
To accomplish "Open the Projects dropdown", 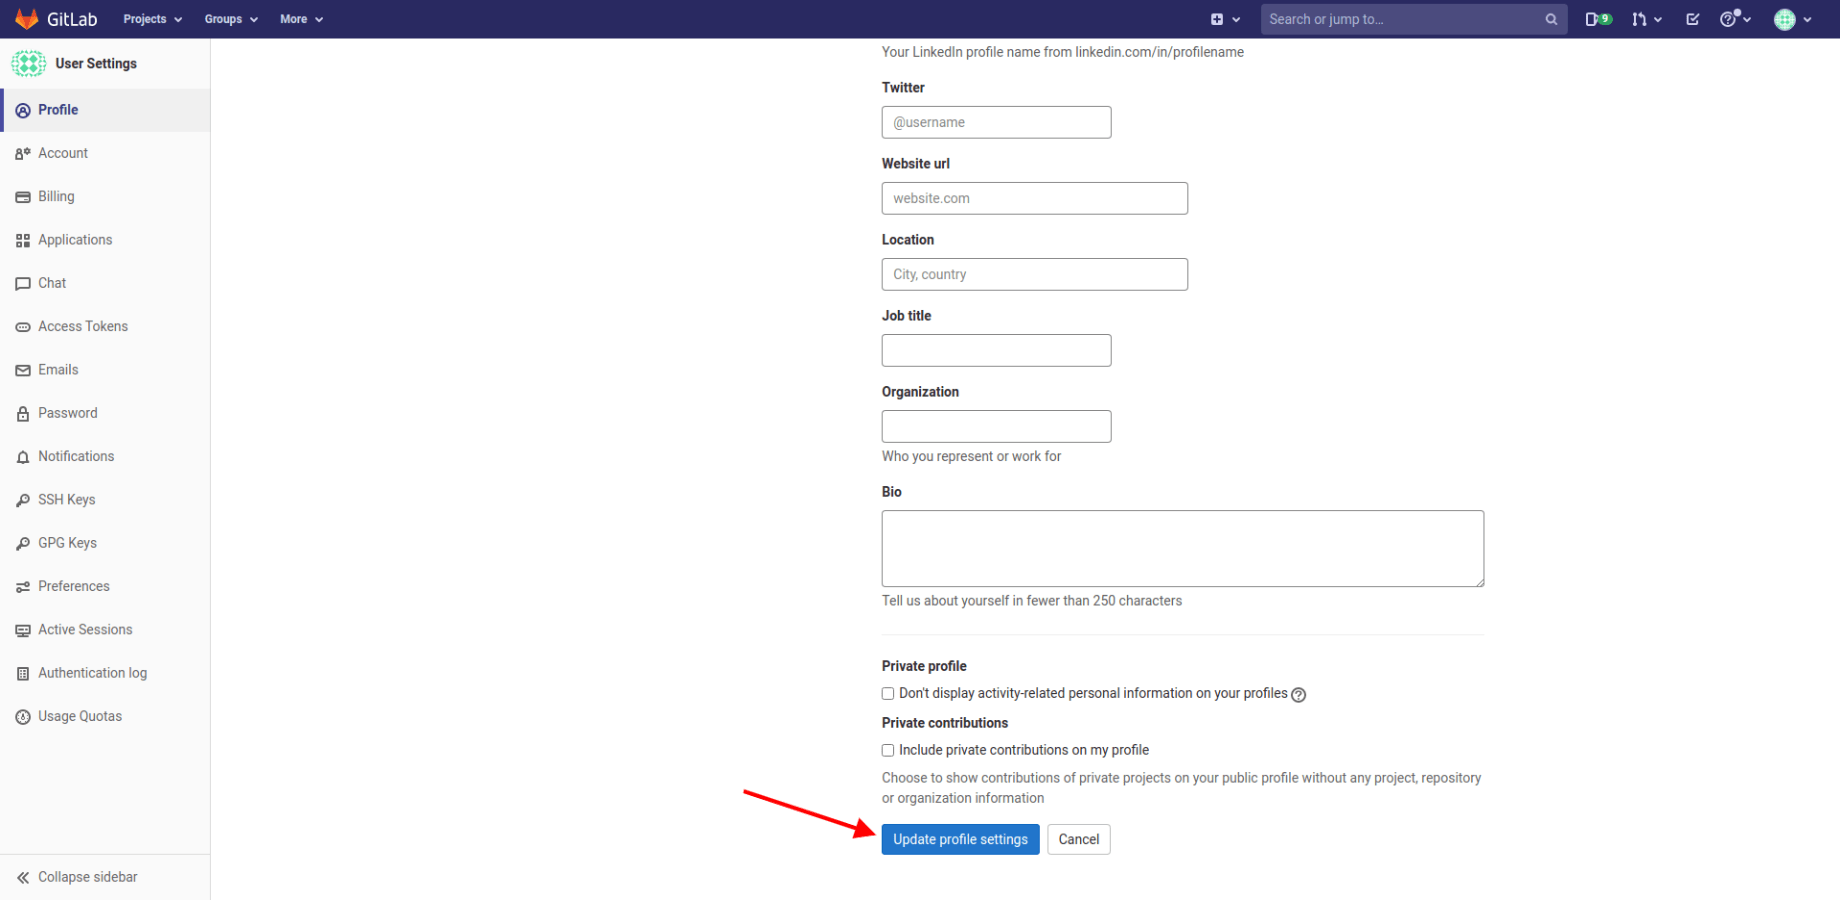I will pyautogui.click(x=151, y=19).
